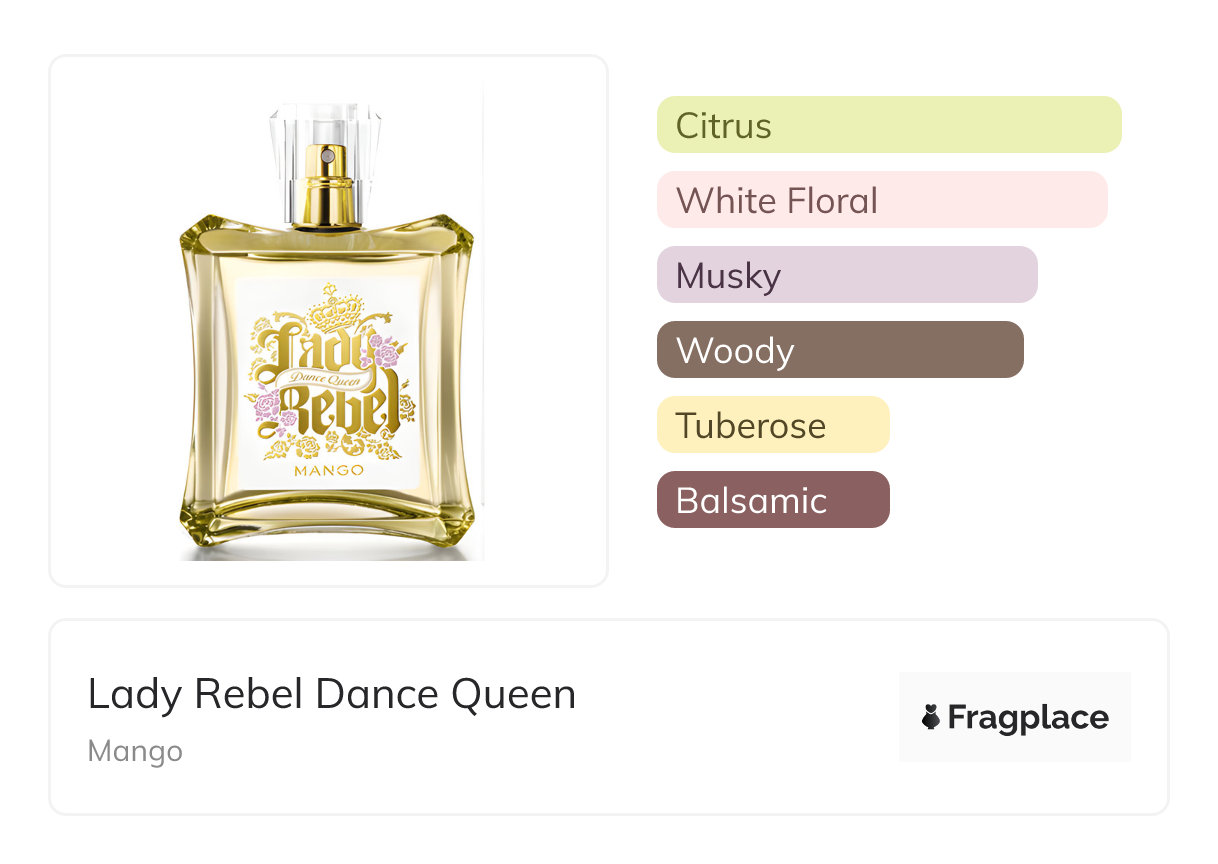Screen dimensions: 1218x864
Task: Click the Musky accord bar
Action: point(847,275)
